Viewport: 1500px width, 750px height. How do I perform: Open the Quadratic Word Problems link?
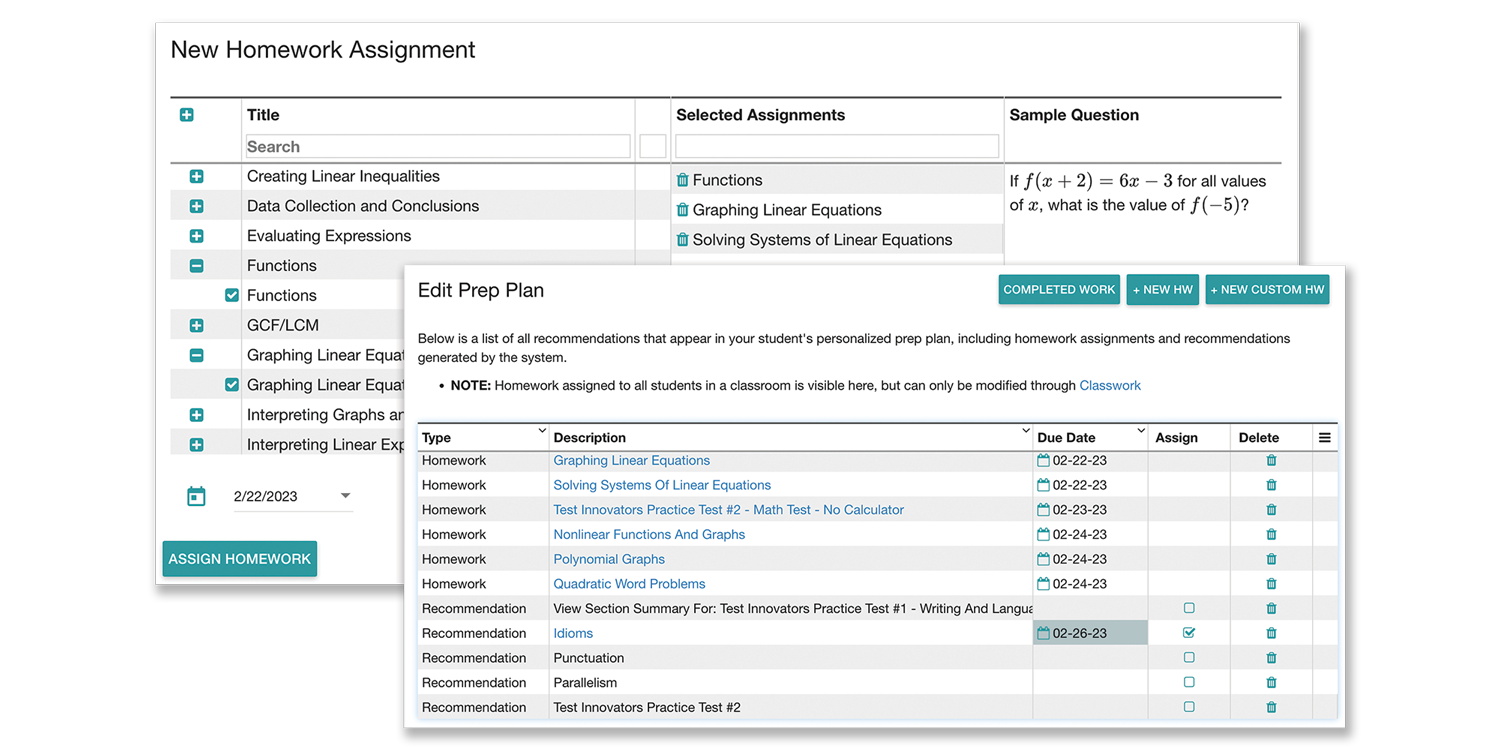[x=629, y=584]
